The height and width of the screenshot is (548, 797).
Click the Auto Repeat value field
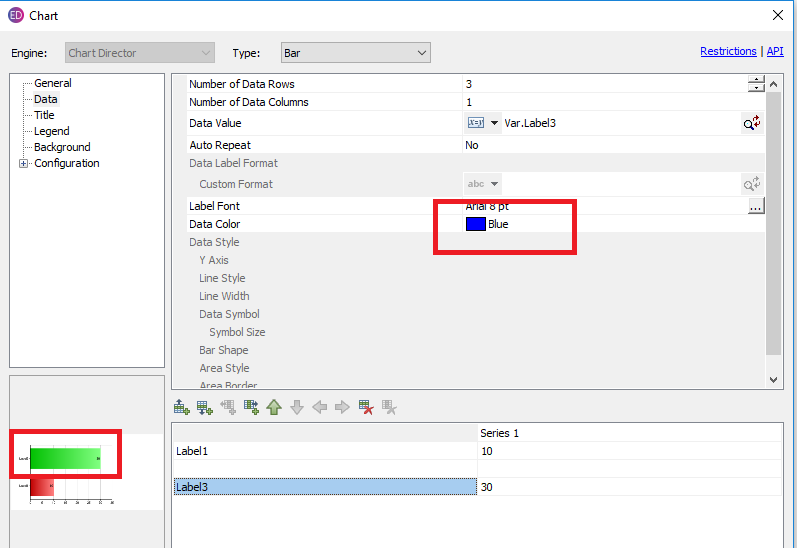coord(600,145)
